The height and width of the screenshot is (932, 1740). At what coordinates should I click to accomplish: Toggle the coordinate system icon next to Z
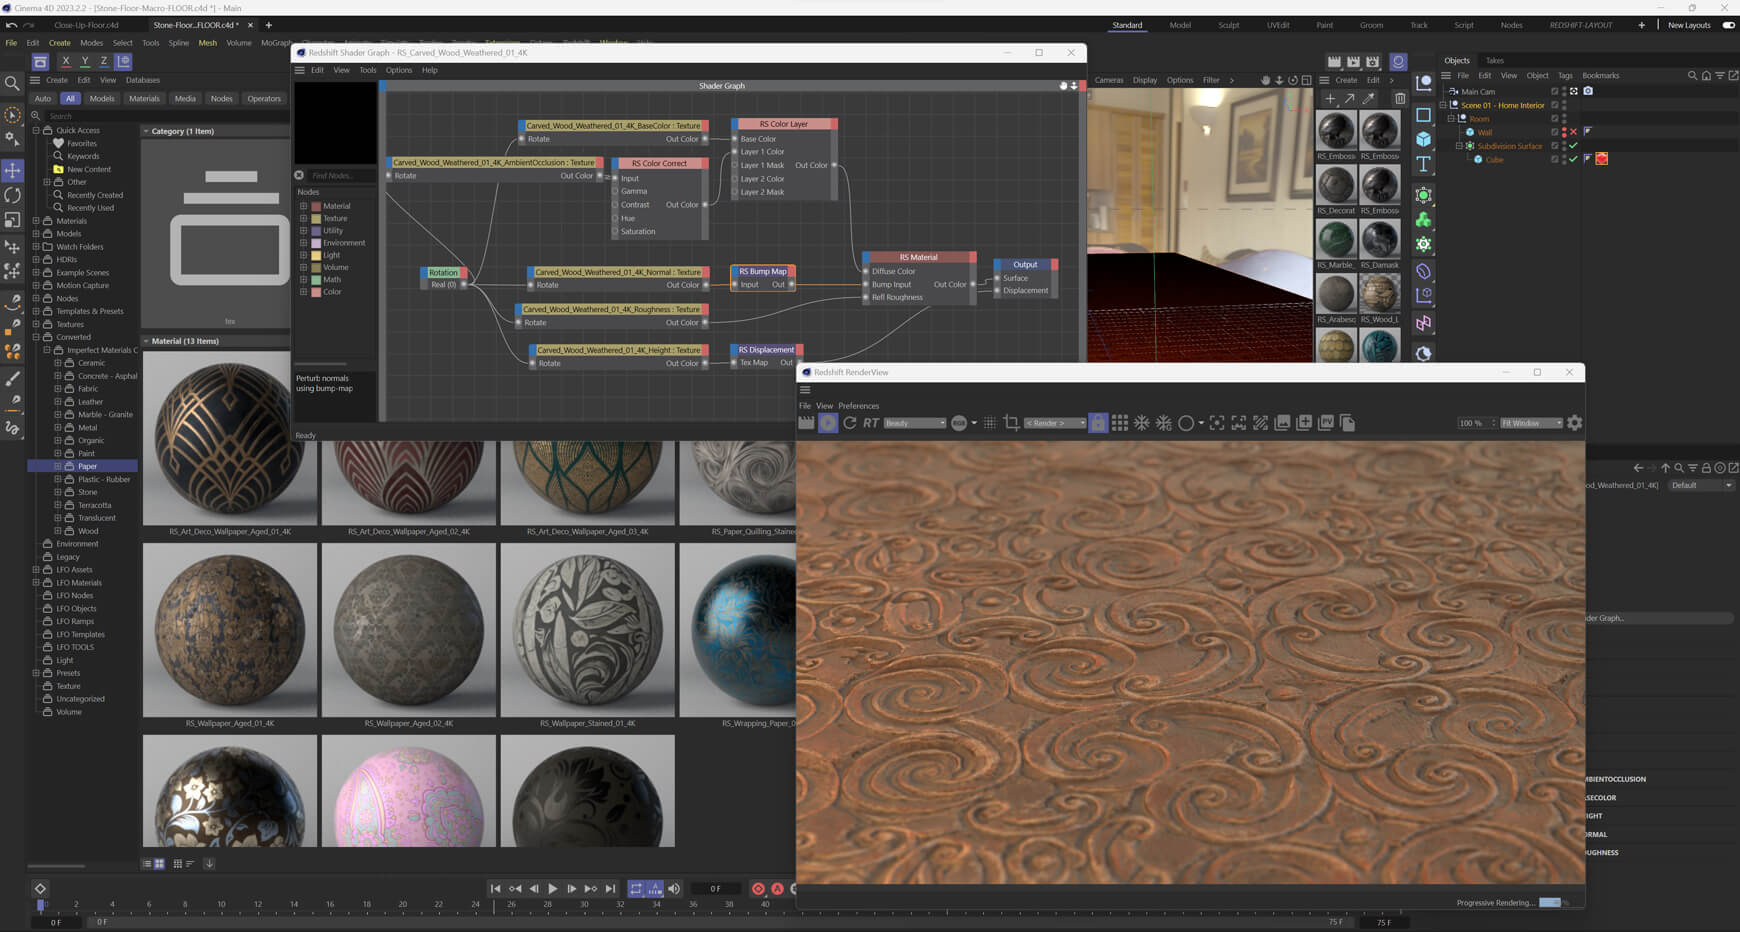point(124,61)
